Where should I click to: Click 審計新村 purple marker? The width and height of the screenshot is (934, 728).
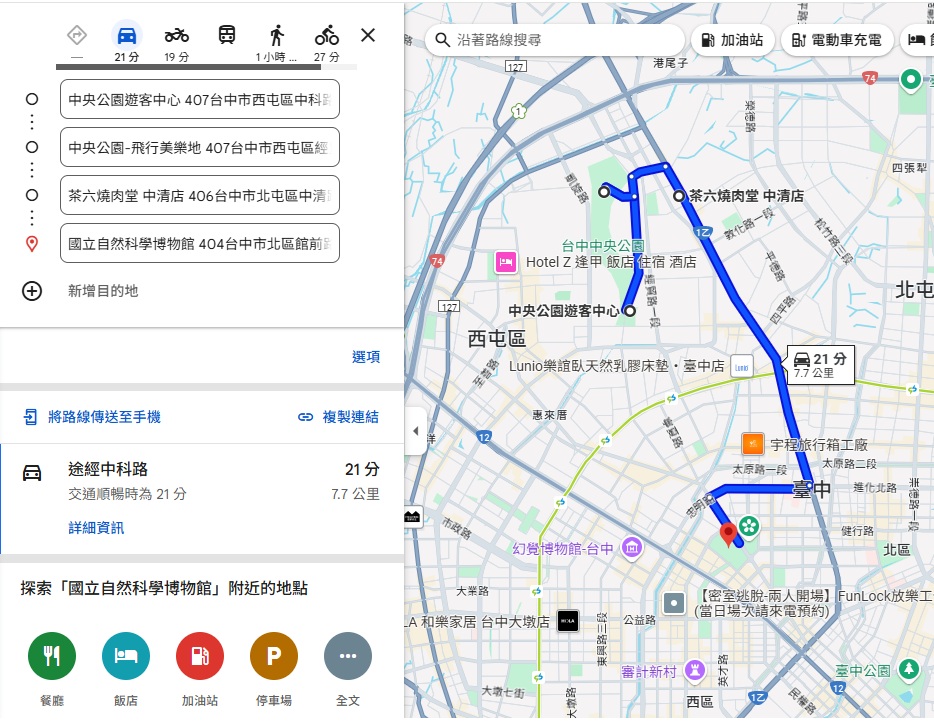[695, 670]
